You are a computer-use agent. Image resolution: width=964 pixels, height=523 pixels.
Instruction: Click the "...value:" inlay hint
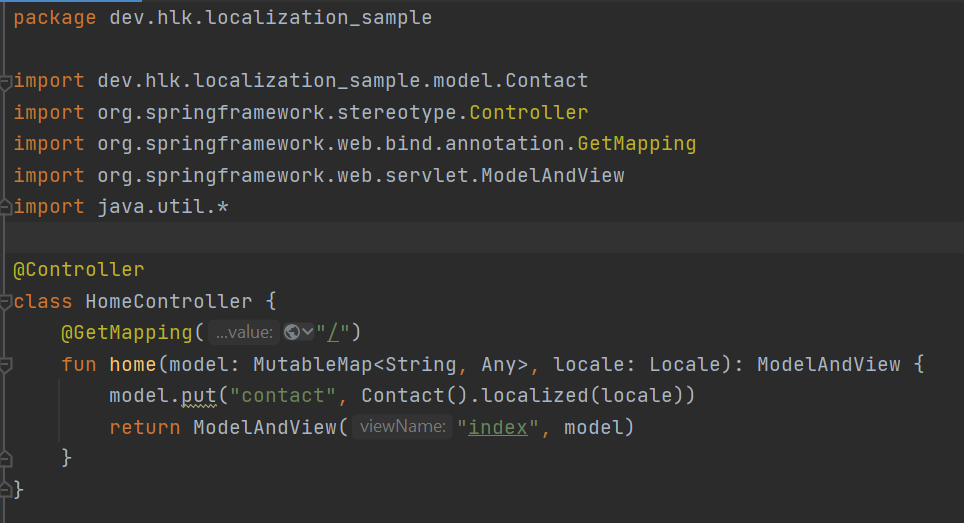pos(244,333)
